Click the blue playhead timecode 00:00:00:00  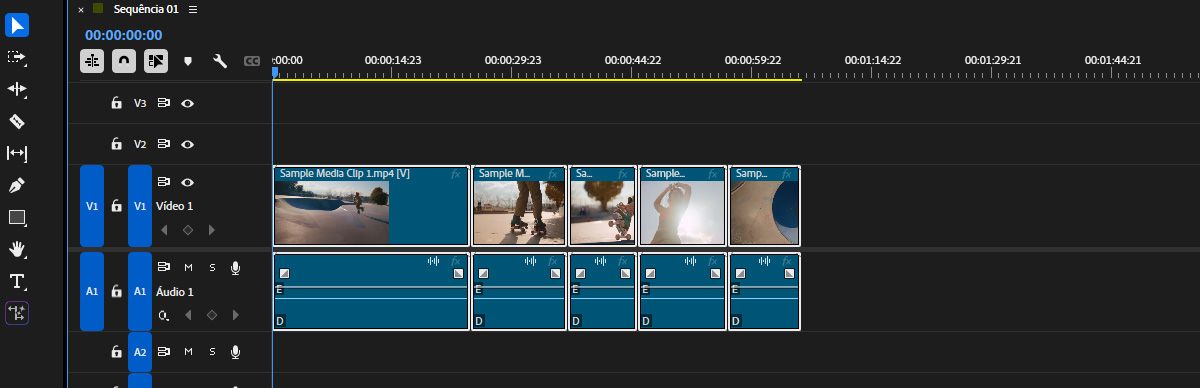click(123, 35)
